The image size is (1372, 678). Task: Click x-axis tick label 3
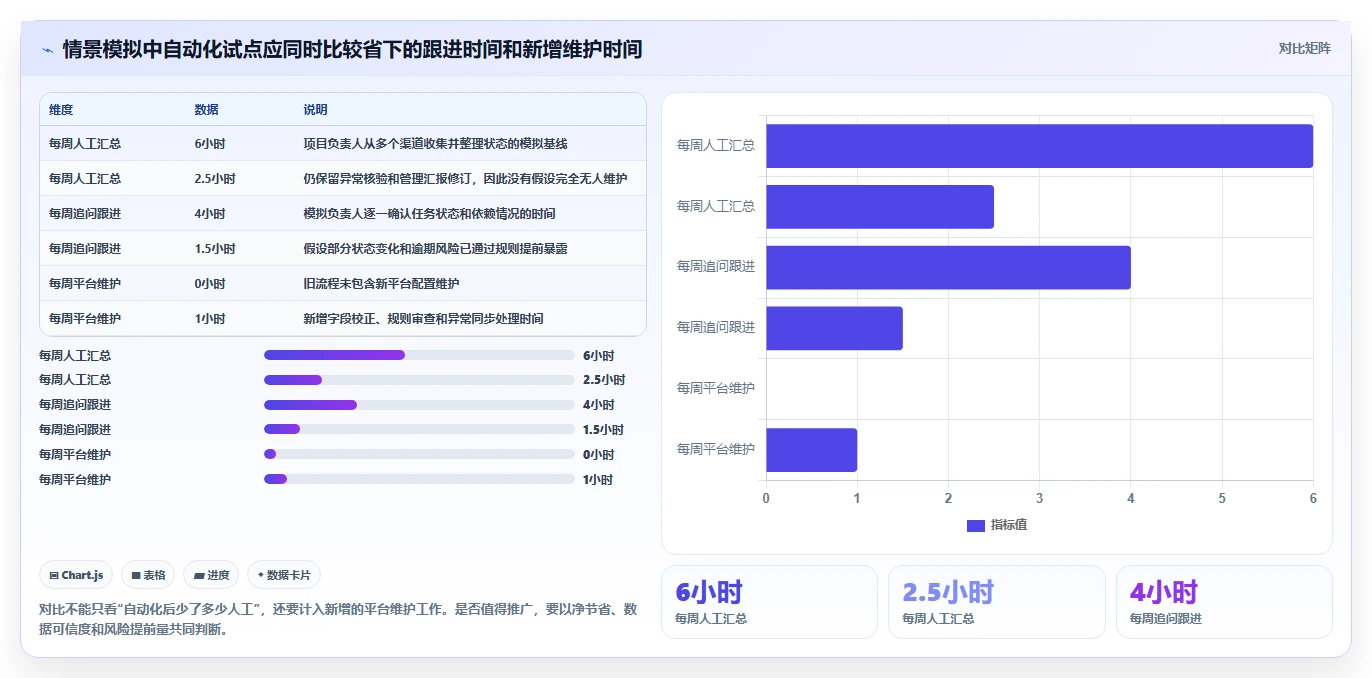(x=1039, y=498)
